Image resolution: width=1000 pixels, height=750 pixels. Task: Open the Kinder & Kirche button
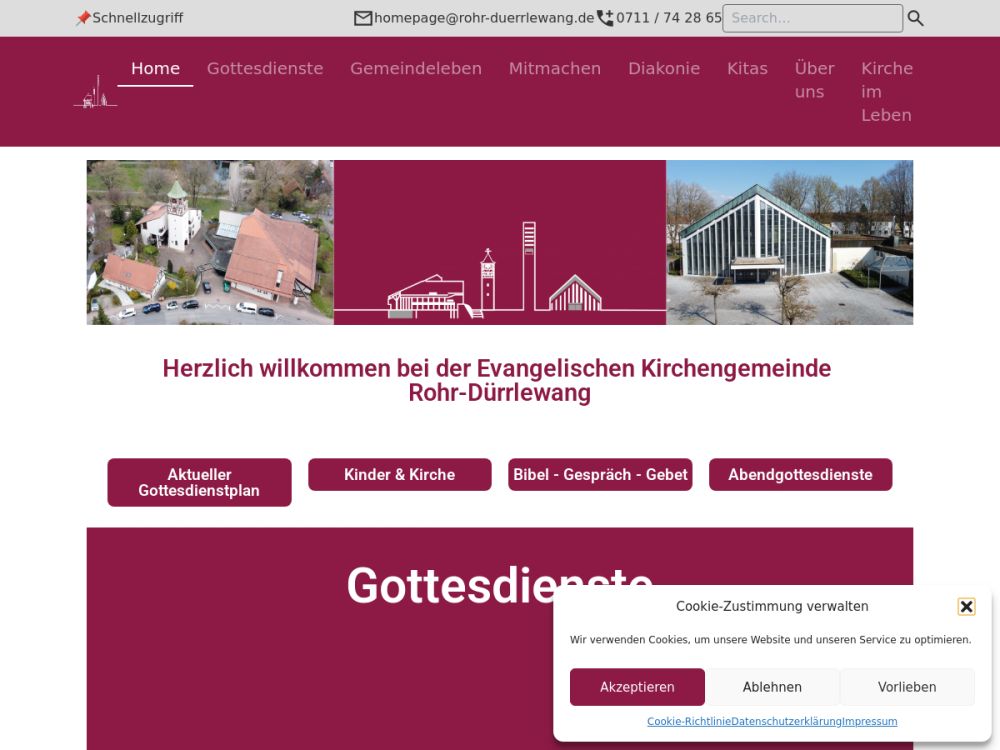point(399,475)
